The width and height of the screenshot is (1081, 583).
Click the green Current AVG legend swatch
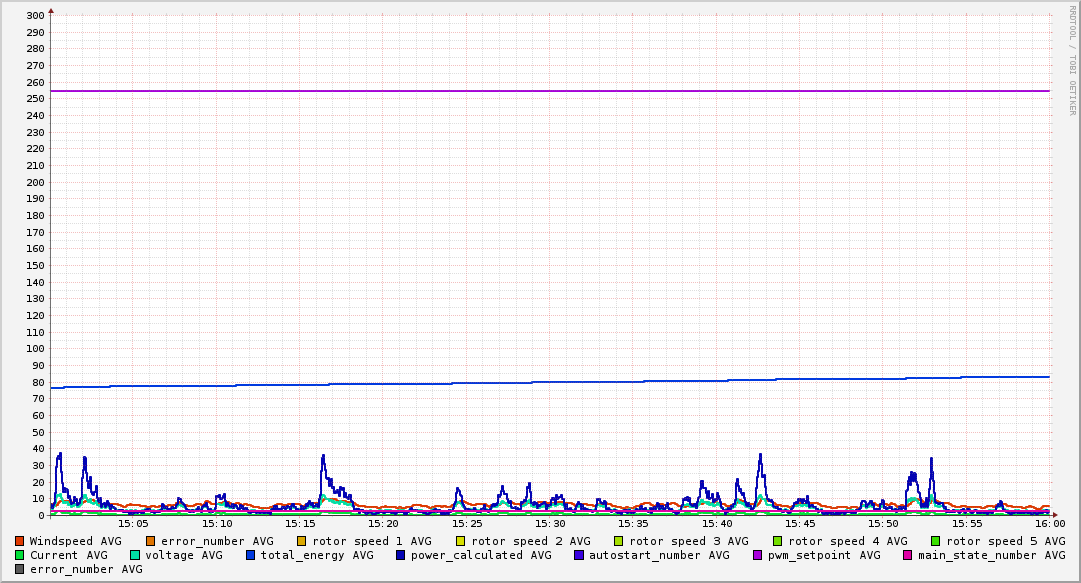point(20,555)
